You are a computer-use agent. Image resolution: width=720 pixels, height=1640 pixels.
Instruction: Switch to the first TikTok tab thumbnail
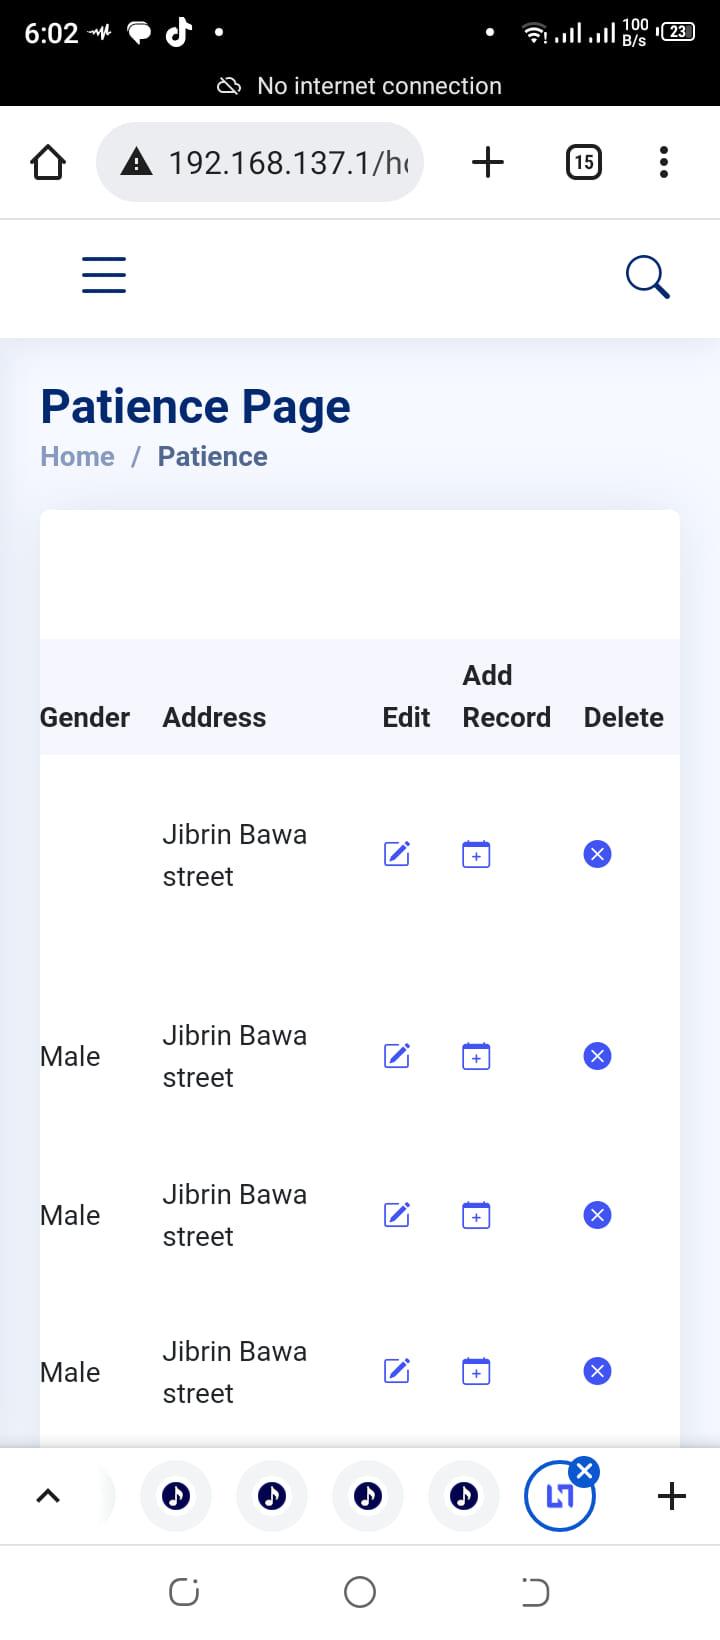click(x=176, y=1496)
